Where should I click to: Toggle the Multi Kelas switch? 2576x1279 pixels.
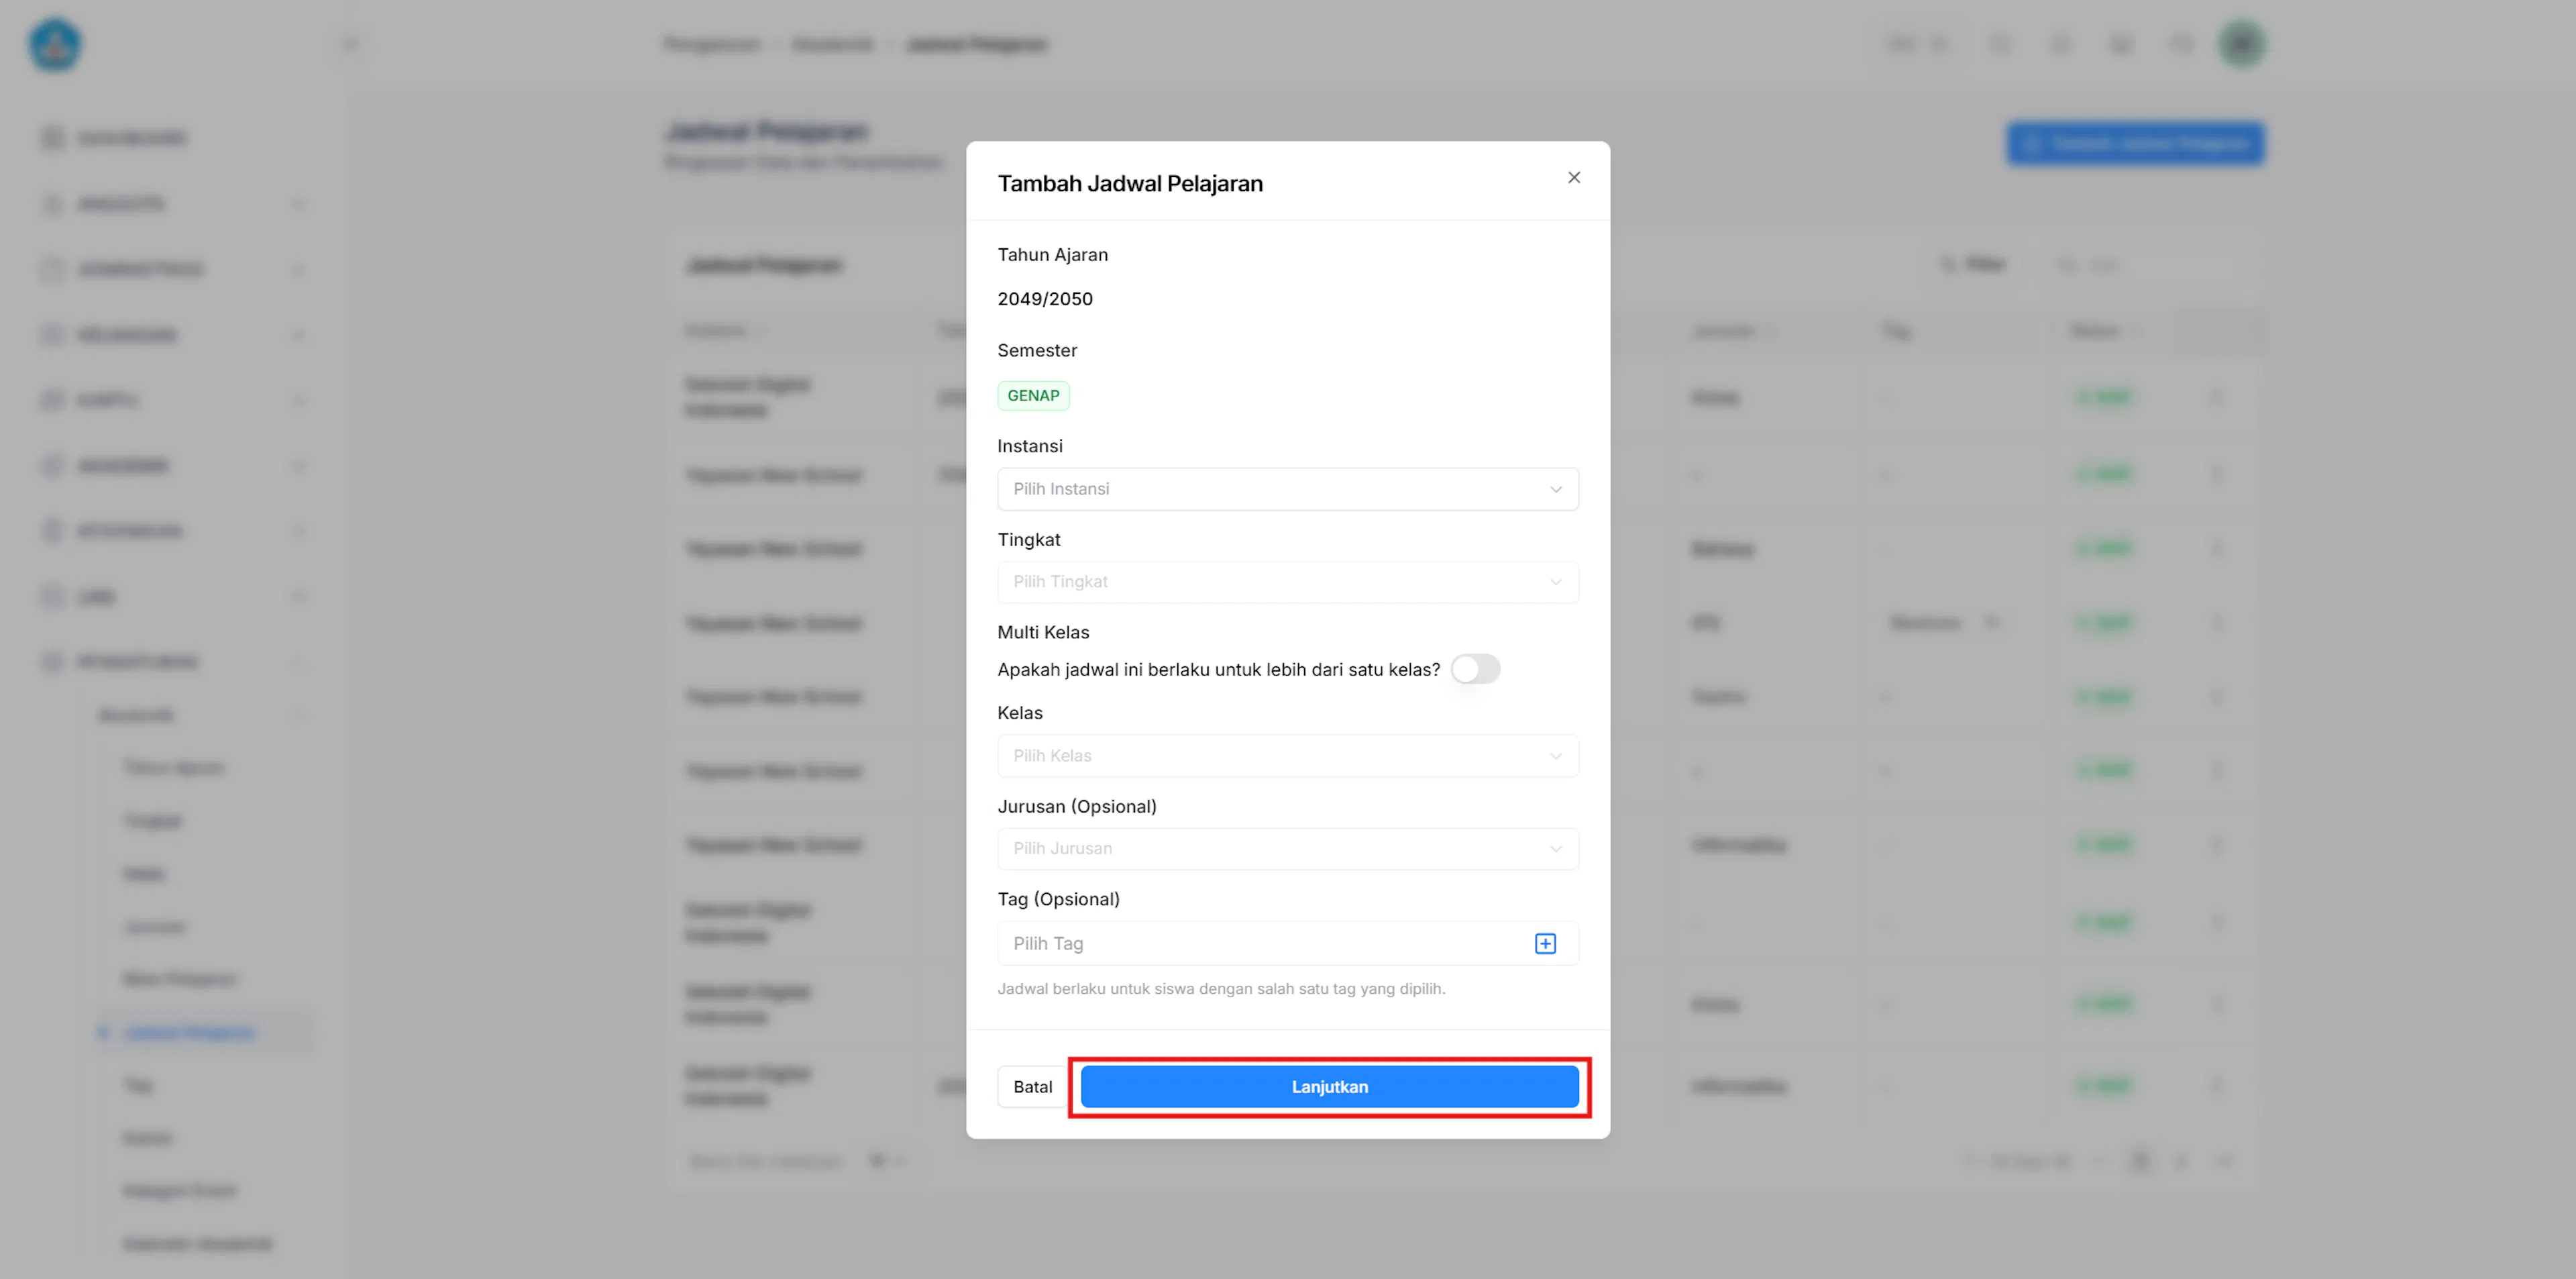point(1475,669)
